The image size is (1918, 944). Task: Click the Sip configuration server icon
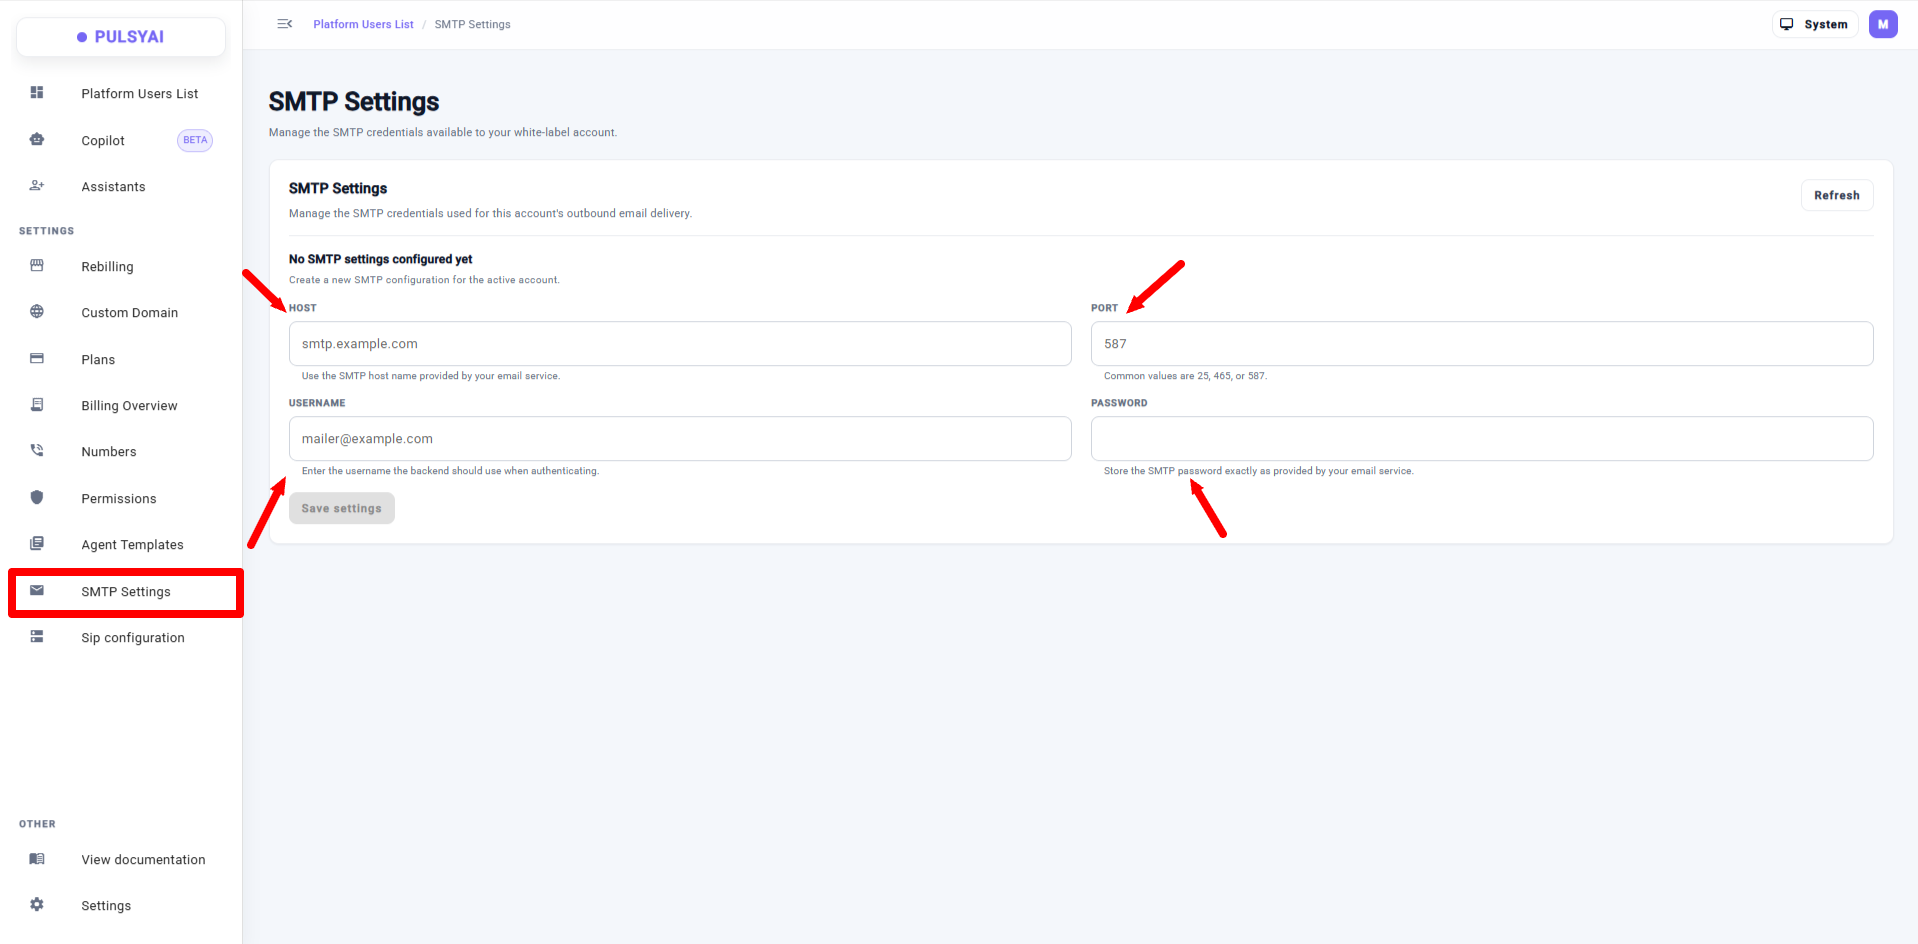(37, 637)
